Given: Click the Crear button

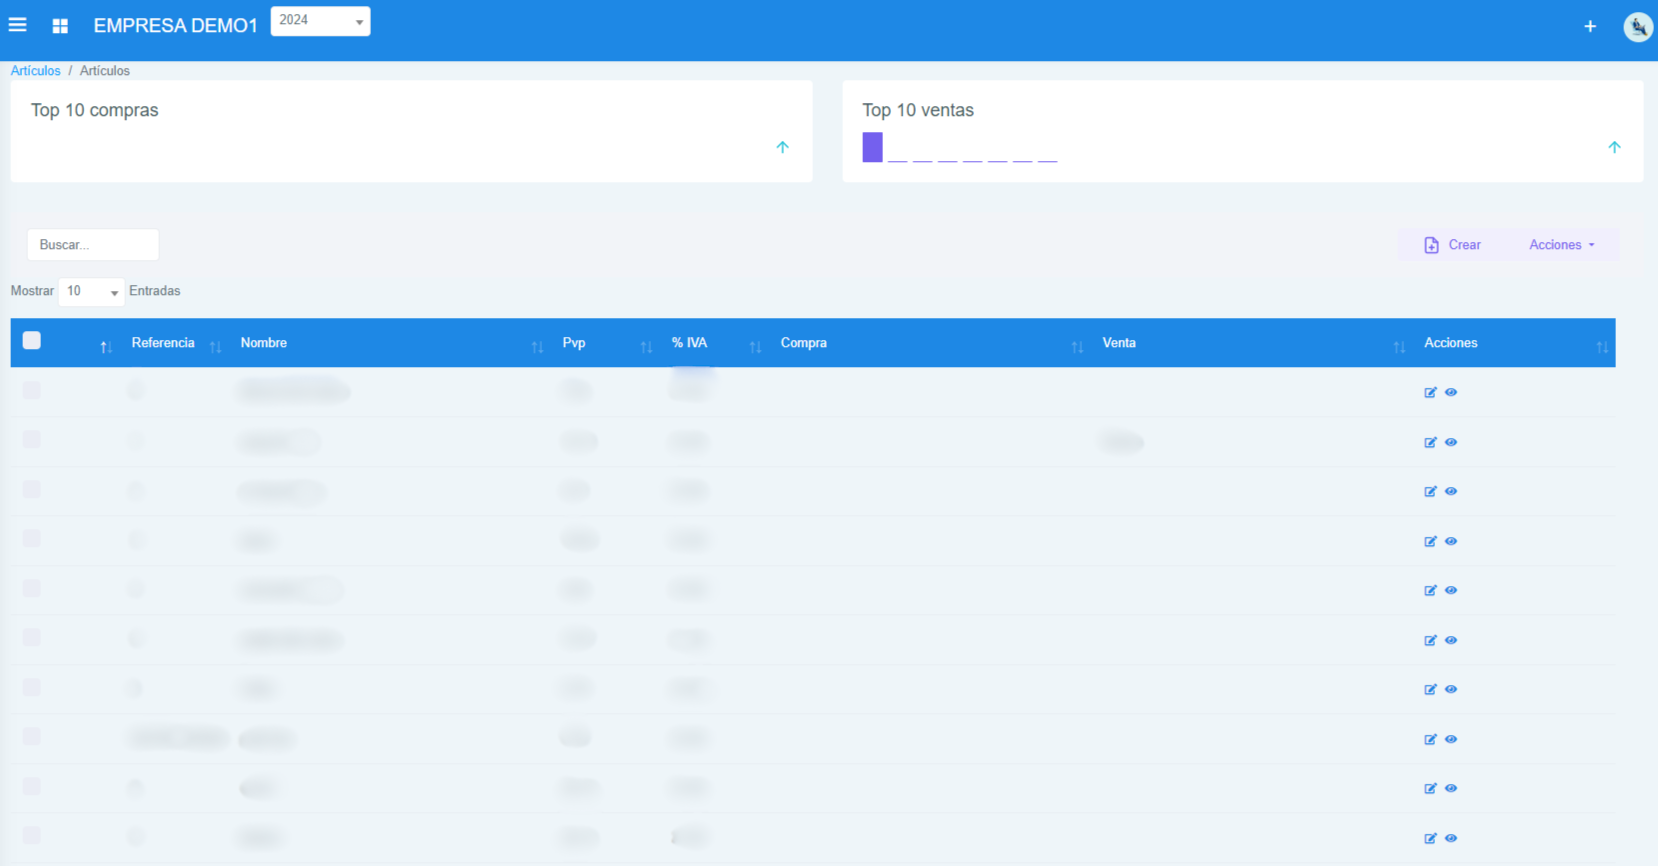Looking at the screenshot, I should tap(1452, 245).
